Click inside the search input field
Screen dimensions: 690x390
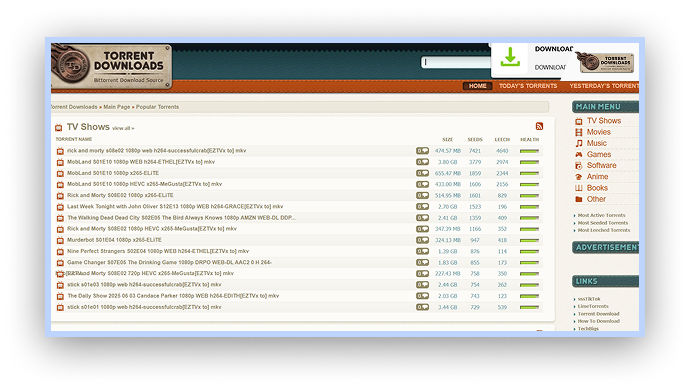coord(455,62)
